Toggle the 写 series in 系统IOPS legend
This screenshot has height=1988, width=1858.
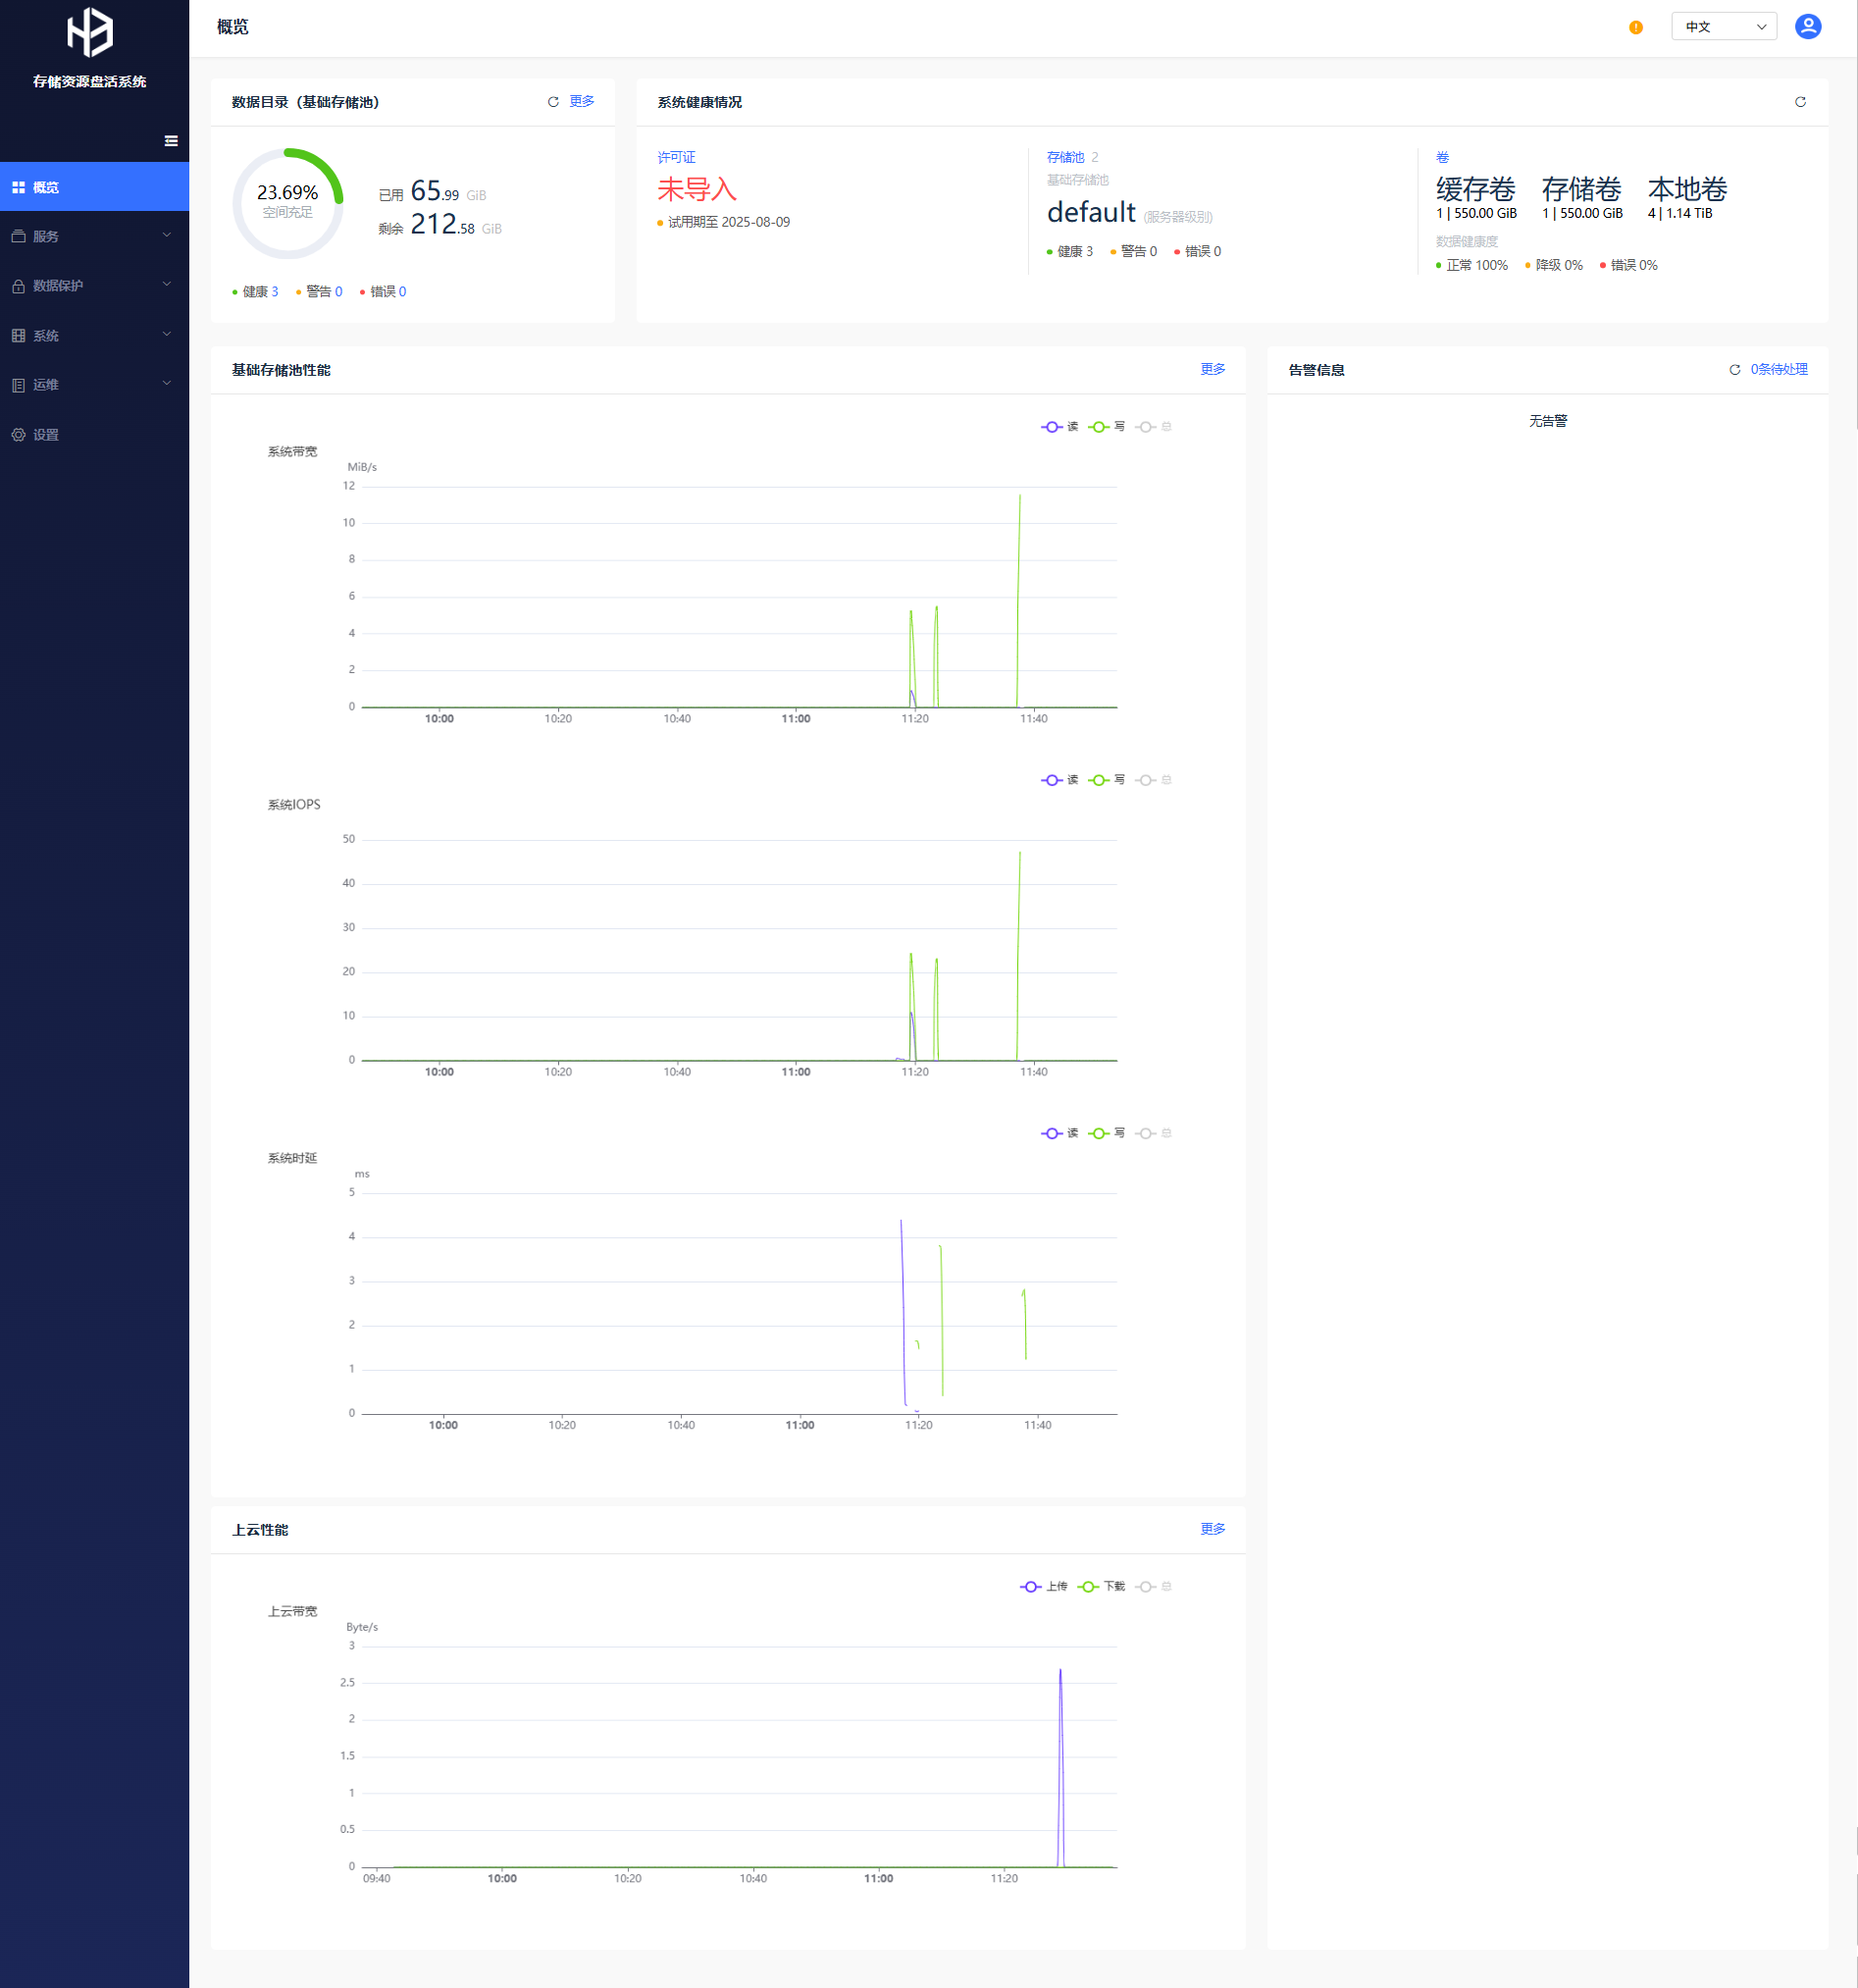pyautogui.click(x=1107, y=780)
